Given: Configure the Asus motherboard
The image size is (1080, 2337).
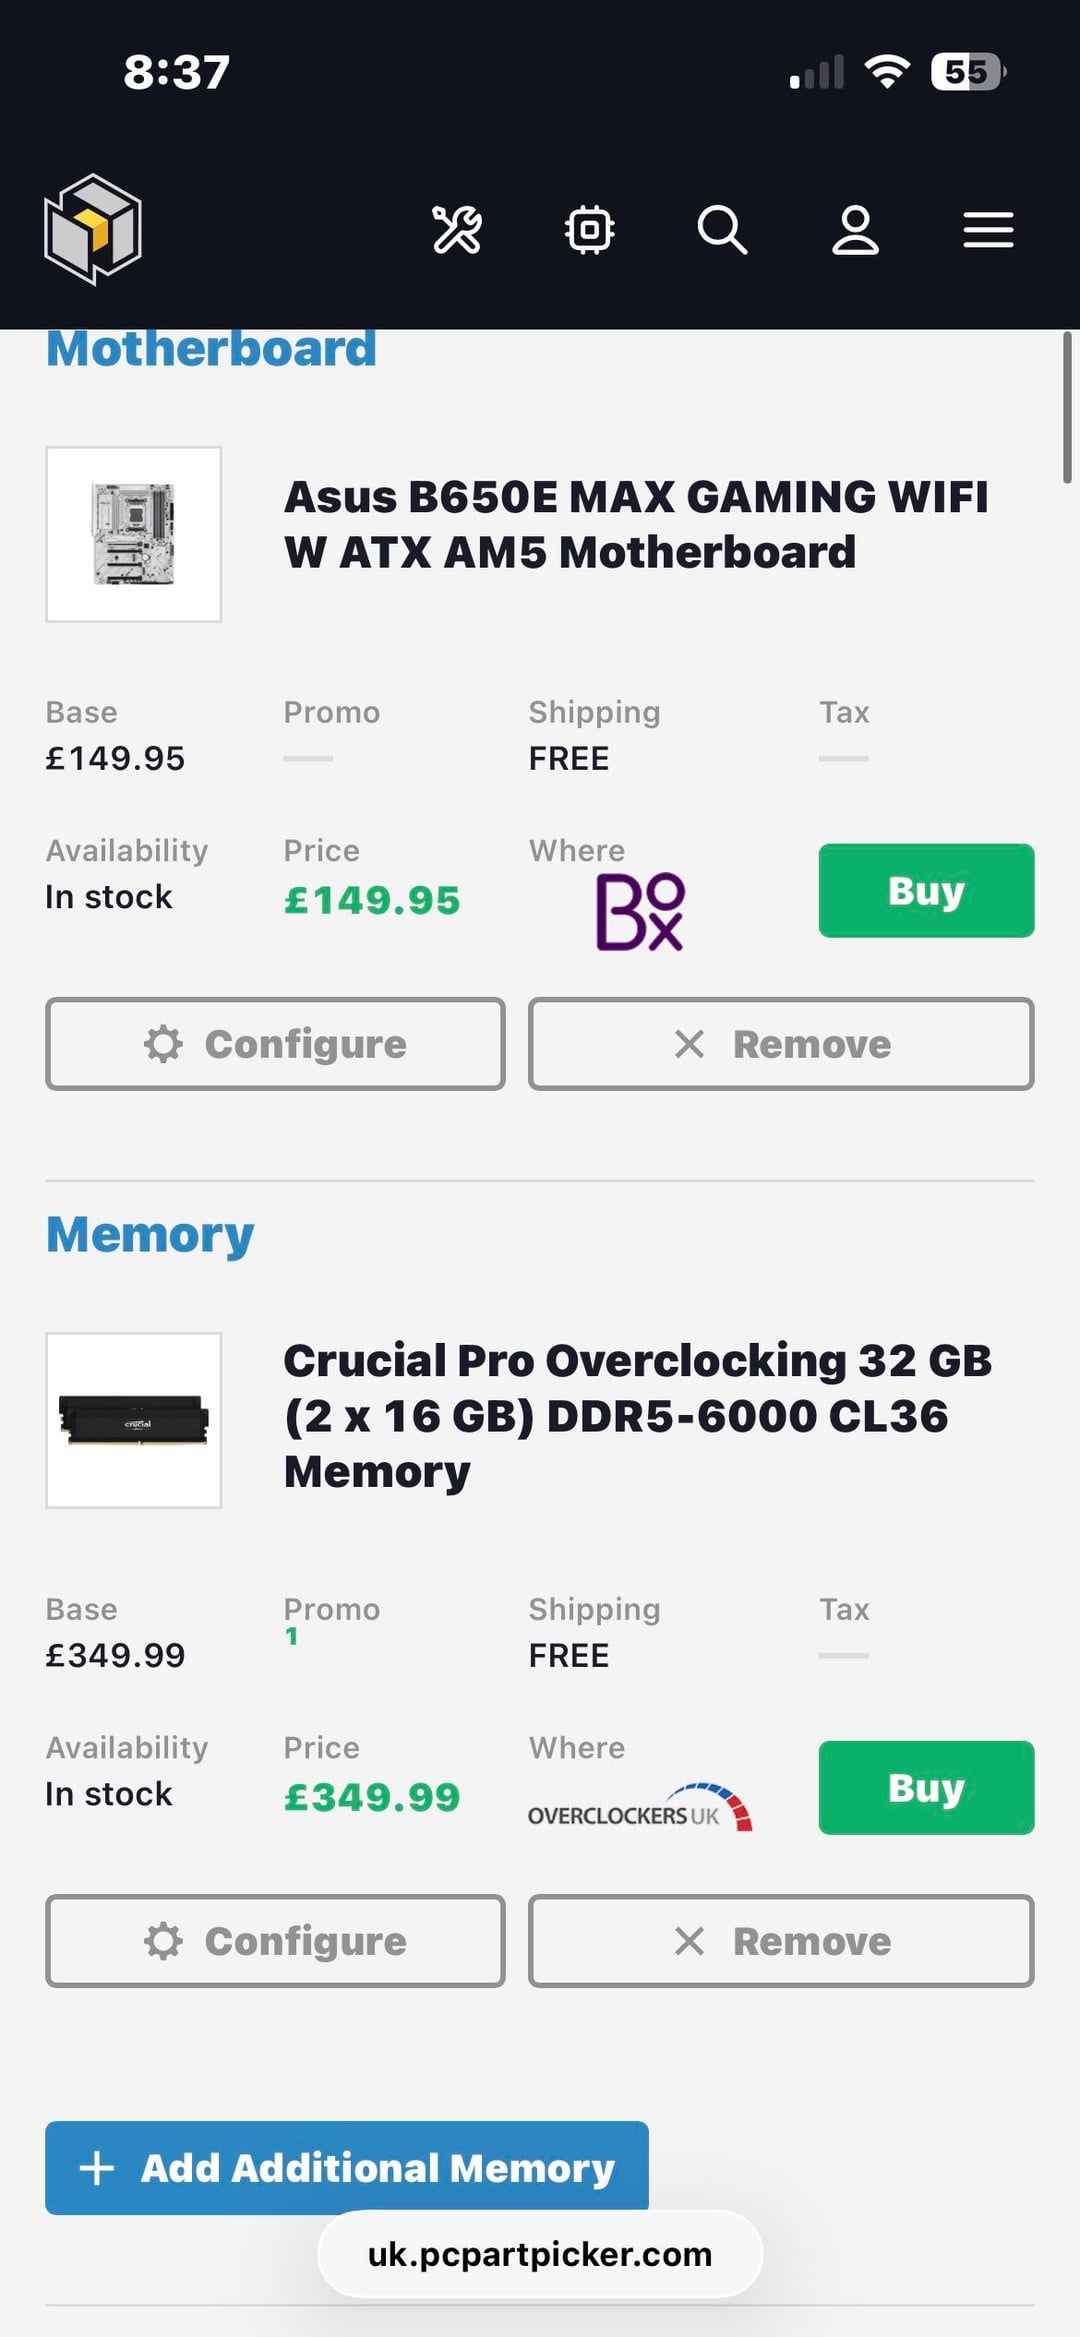Looking at the screenshot, I should [x=275, y=1044].
